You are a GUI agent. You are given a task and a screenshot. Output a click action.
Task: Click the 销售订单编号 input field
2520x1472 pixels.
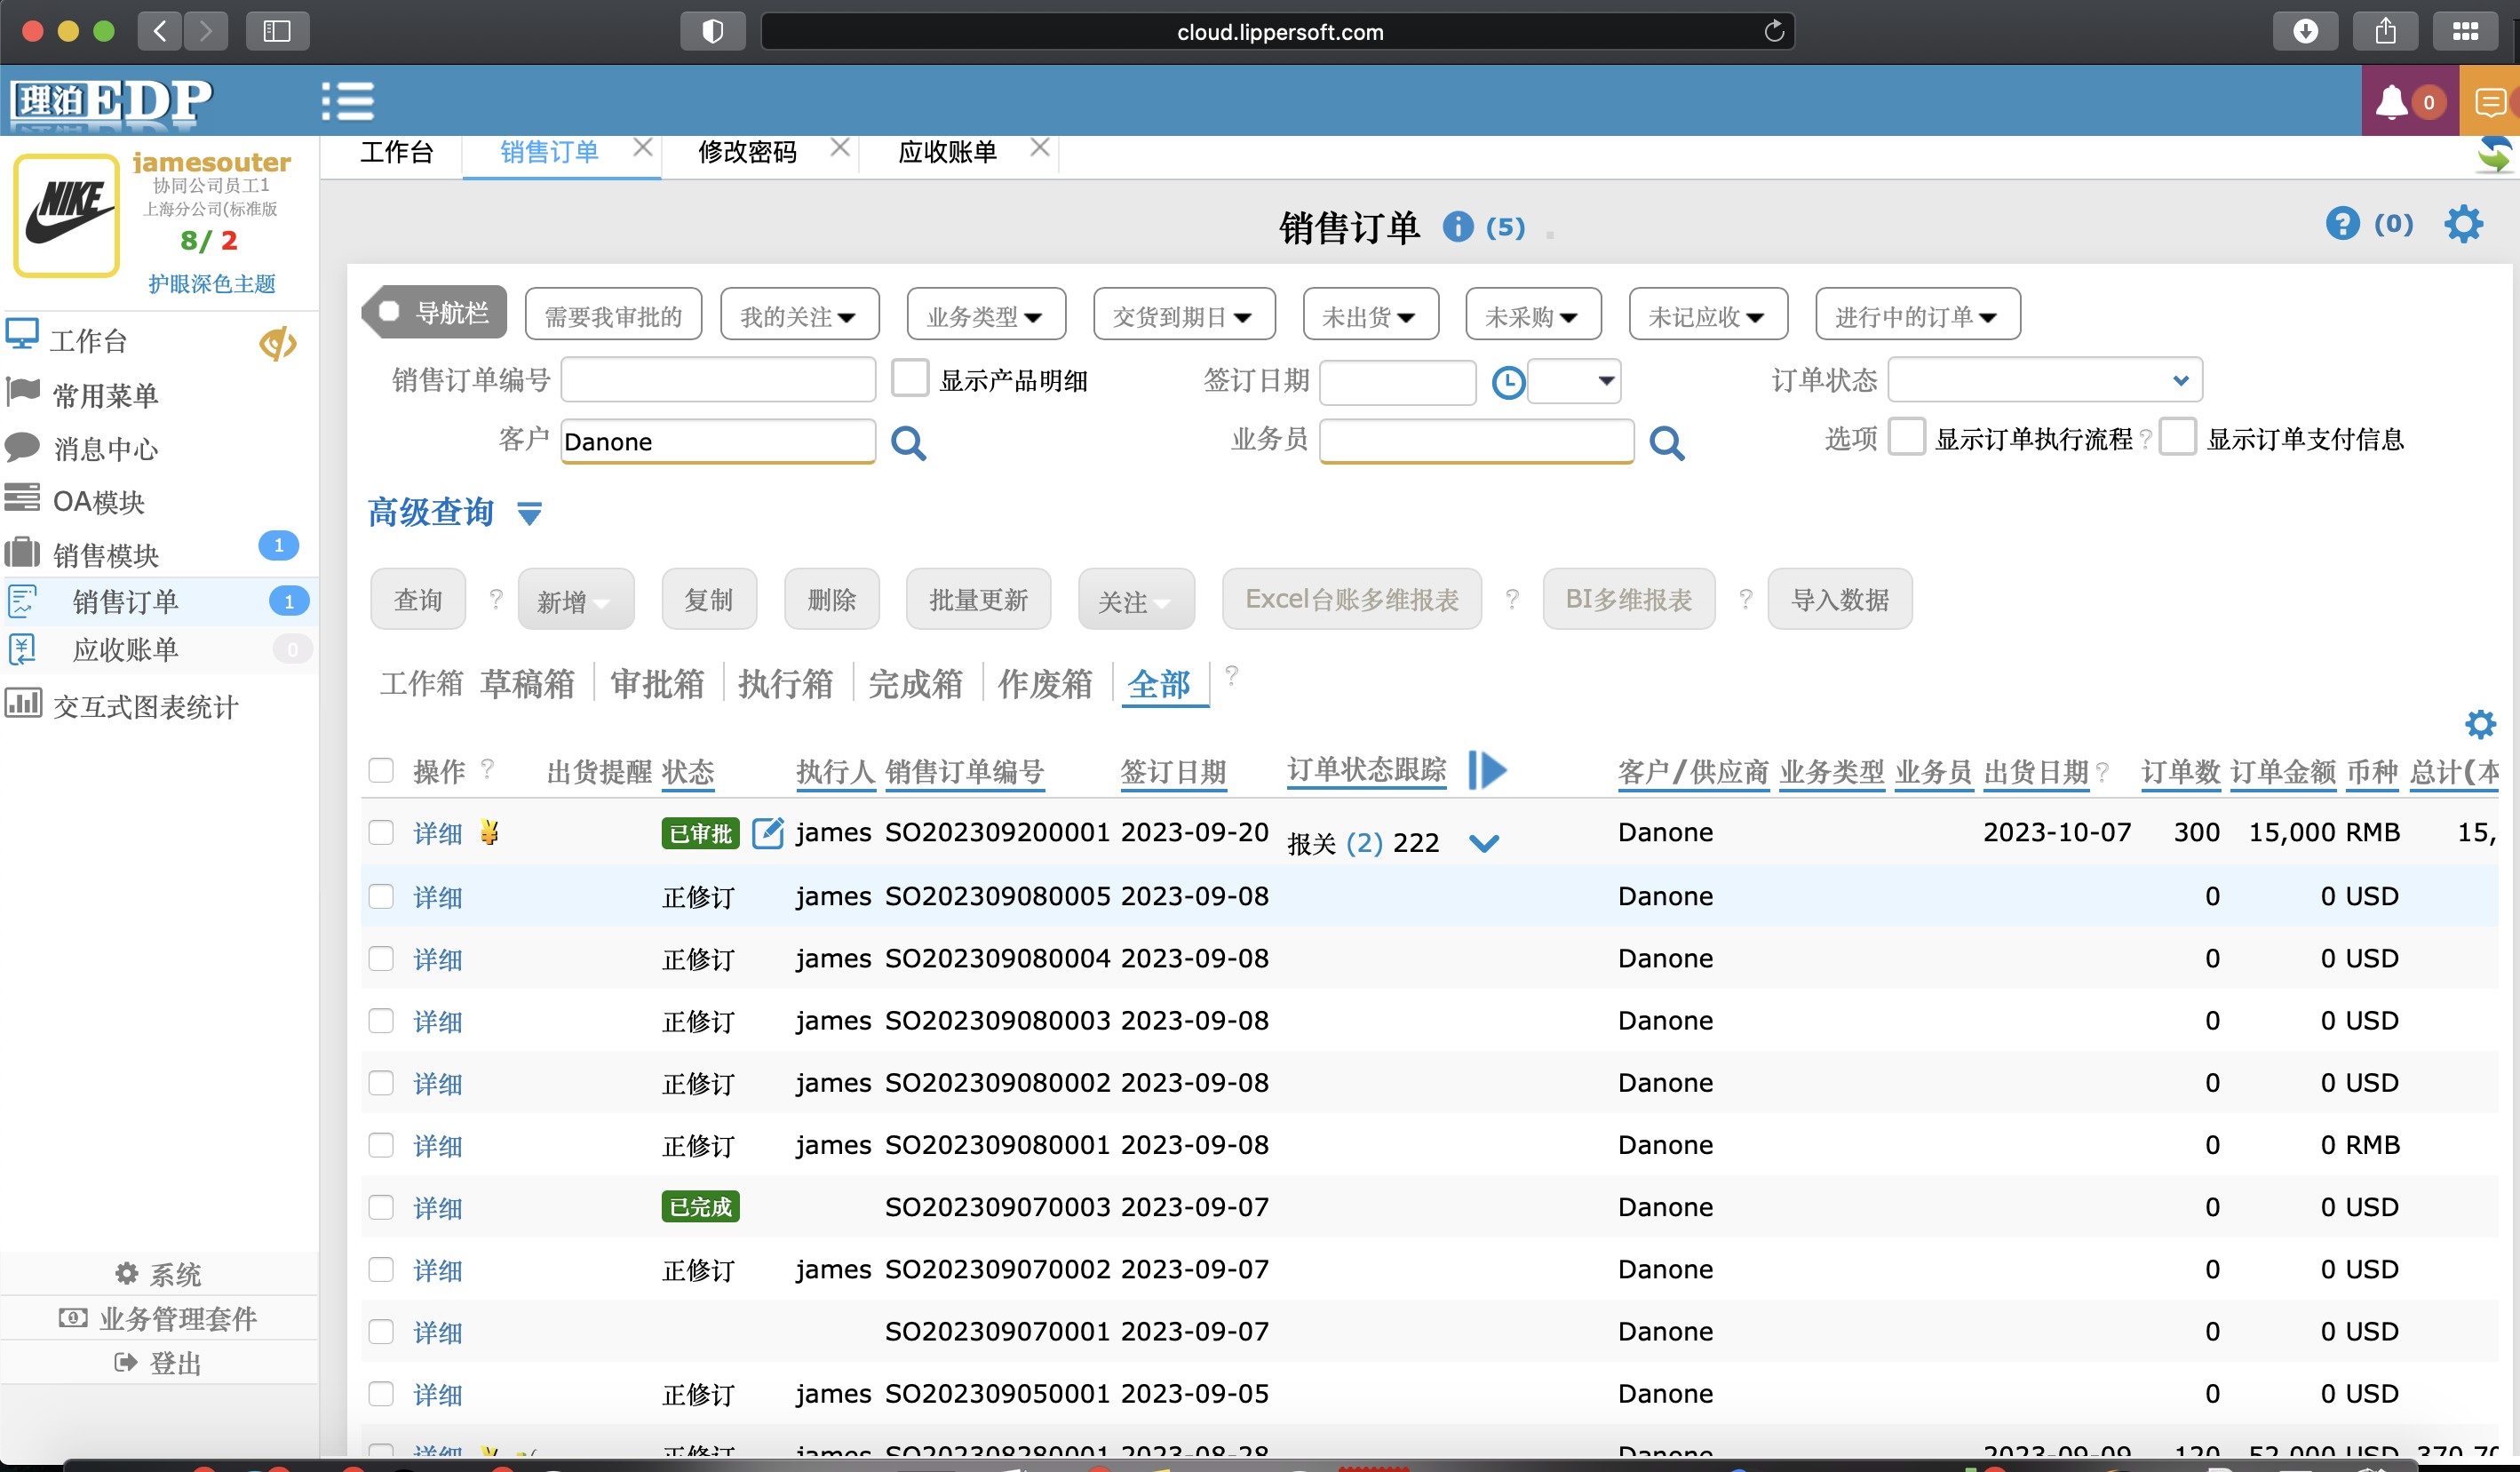point(718,381)
